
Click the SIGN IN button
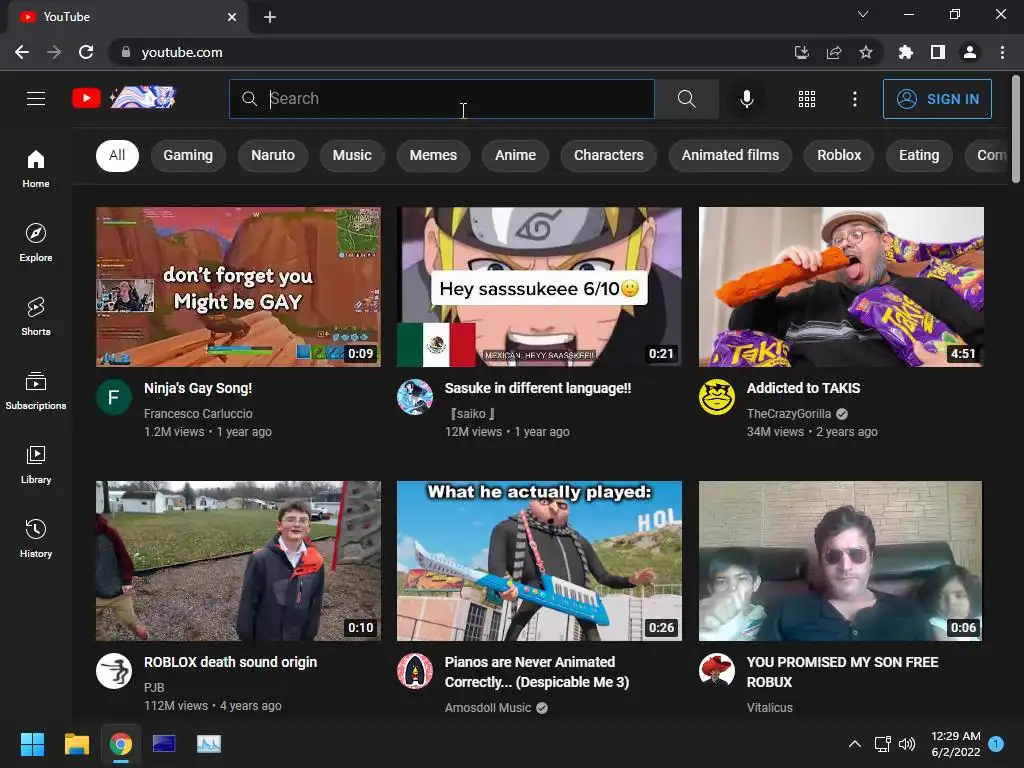[x=937, y=99]
